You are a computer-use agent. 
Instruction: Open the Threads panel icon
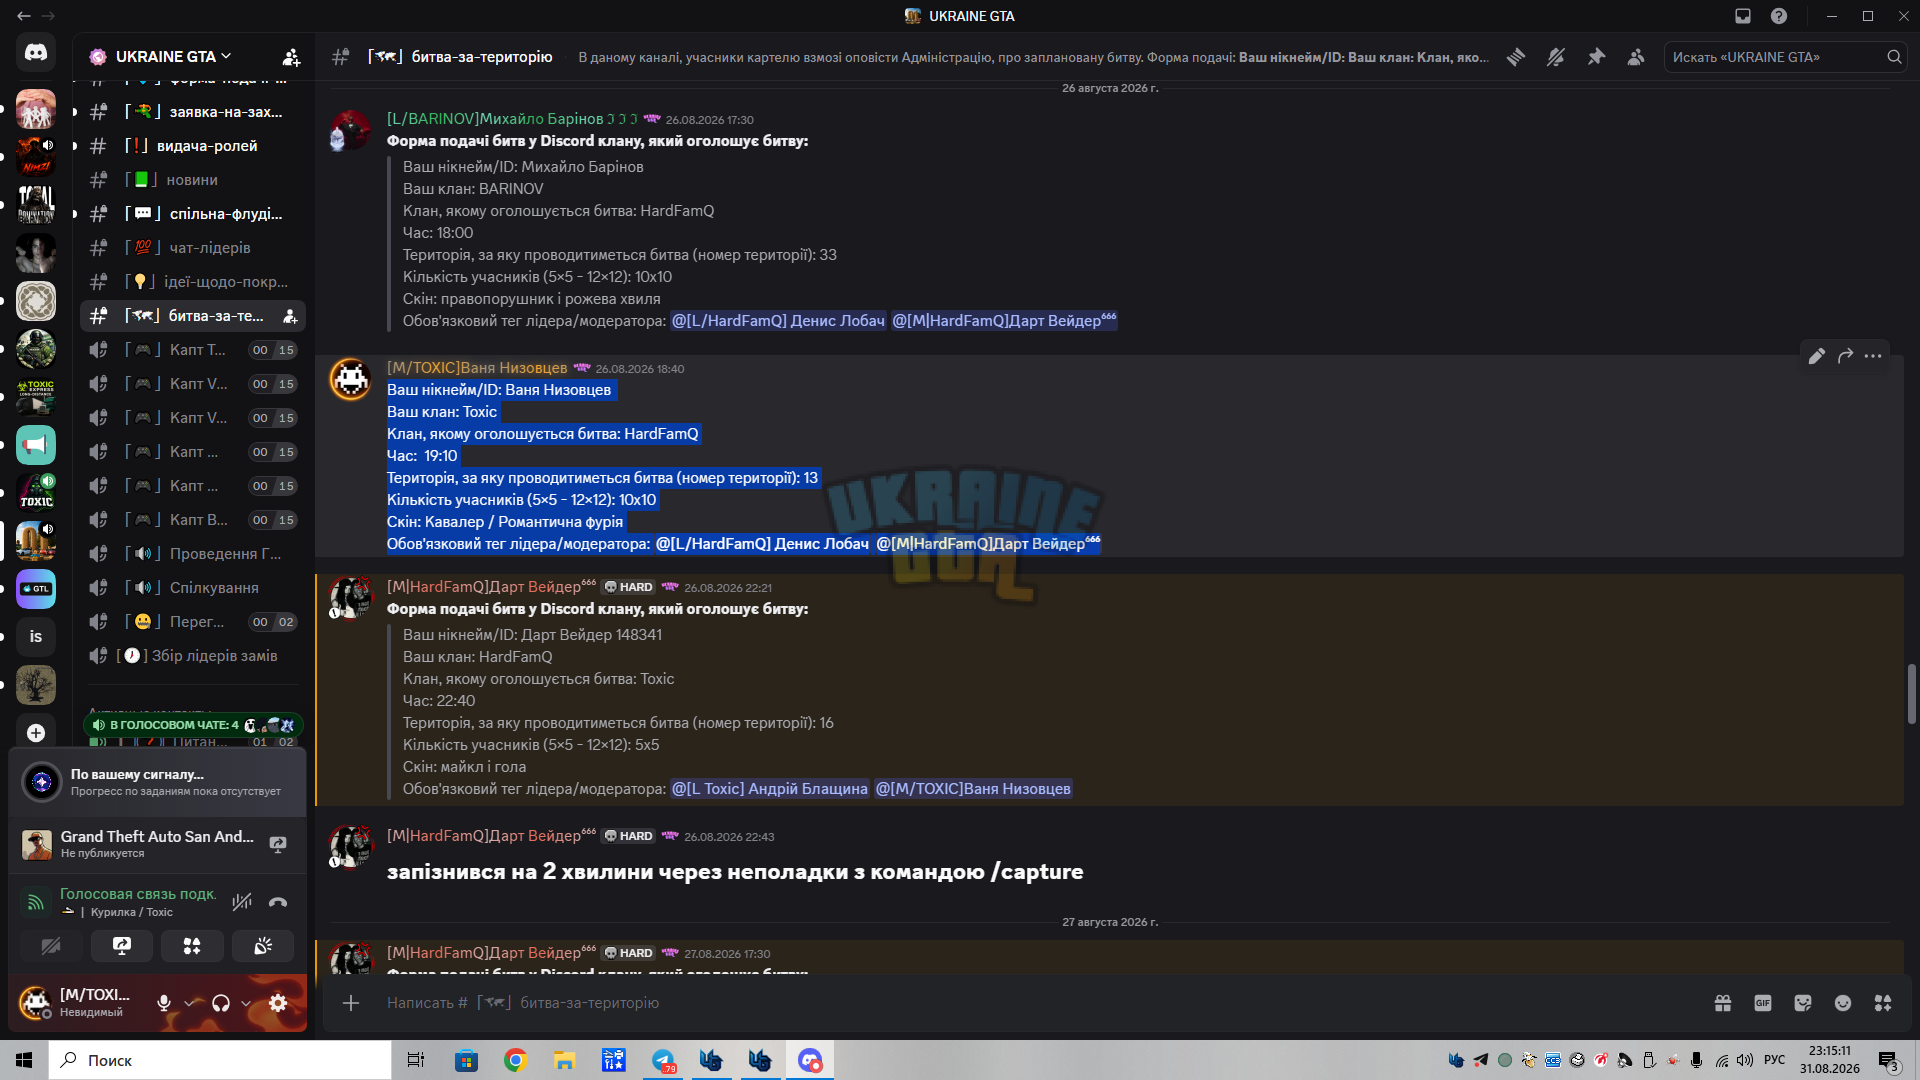(1516, 57)
